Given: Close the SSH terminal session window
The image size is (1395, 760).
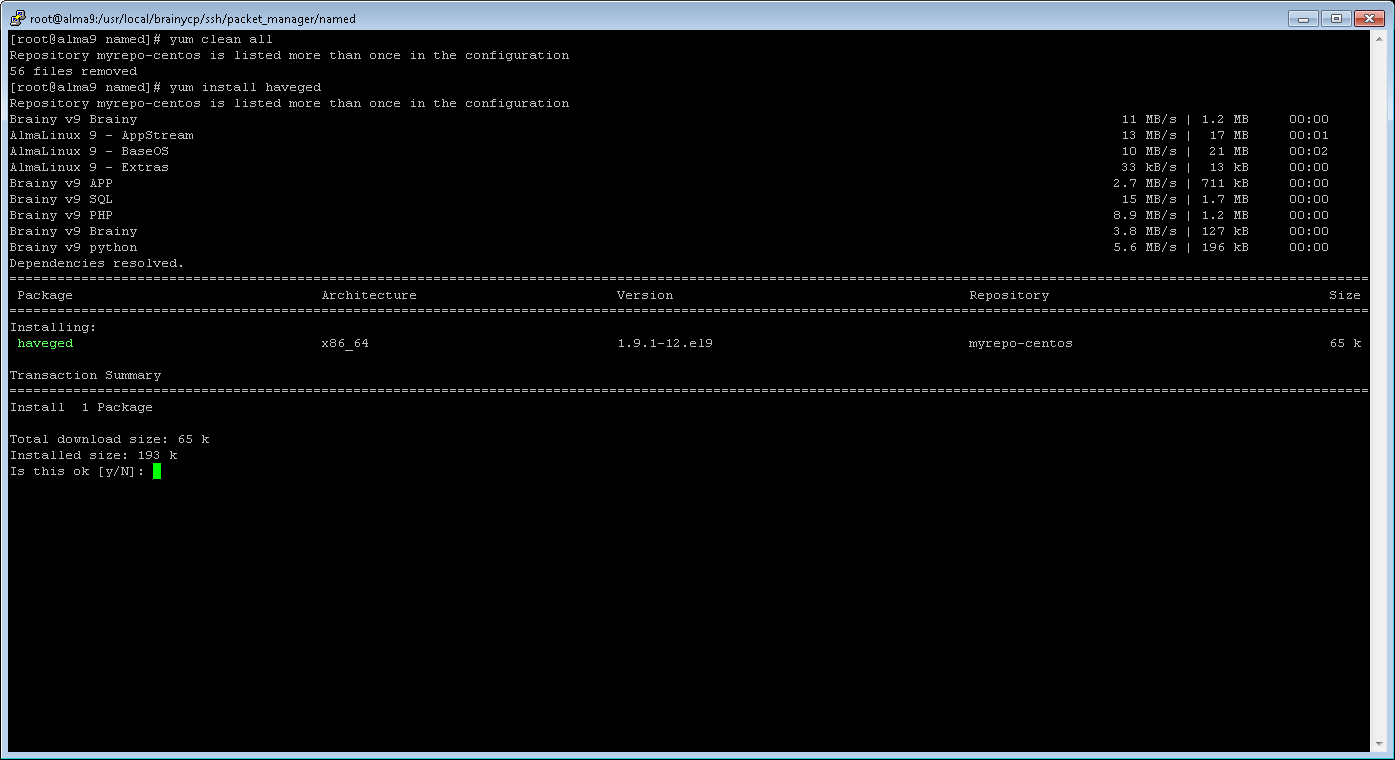Looking at the screenshot, I should [x=1370, y=18].
